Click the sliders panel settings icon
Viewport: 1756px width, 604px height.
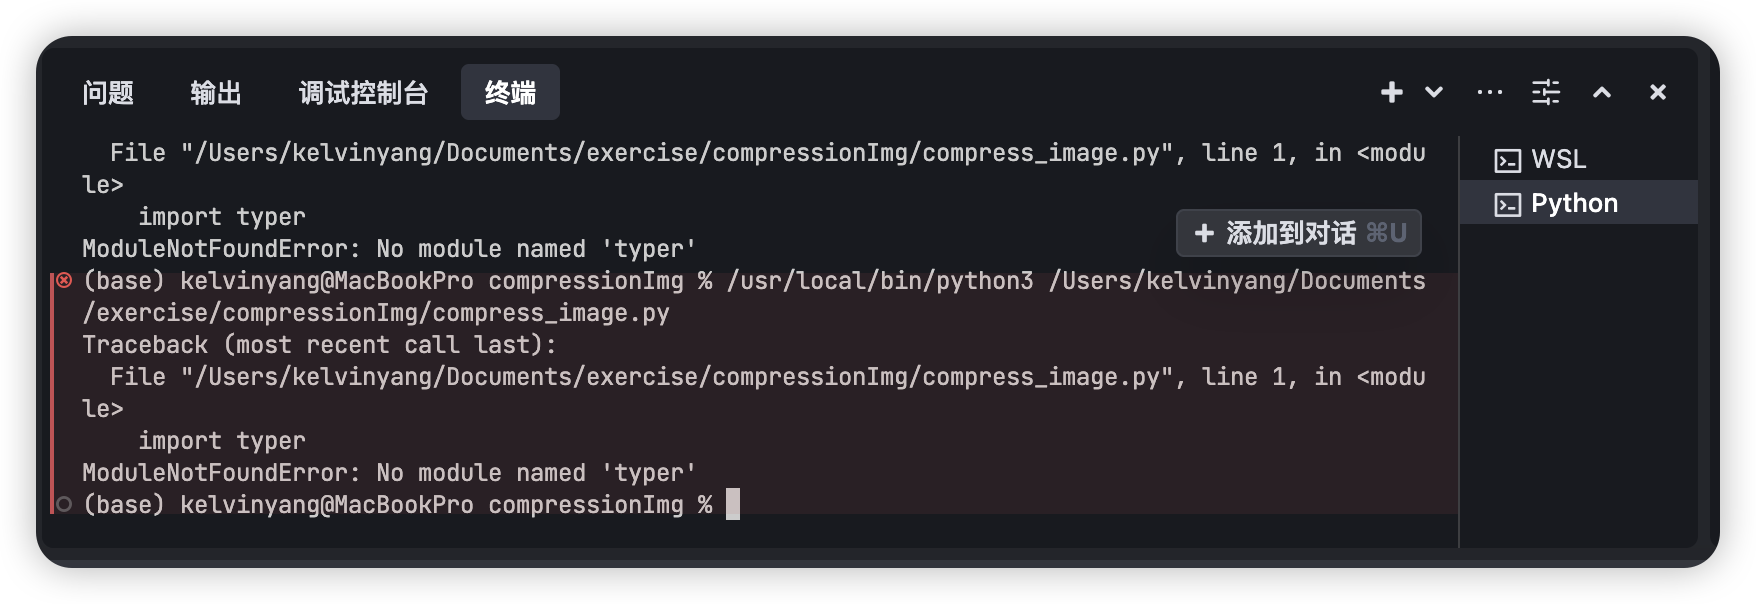point(1546,92)
